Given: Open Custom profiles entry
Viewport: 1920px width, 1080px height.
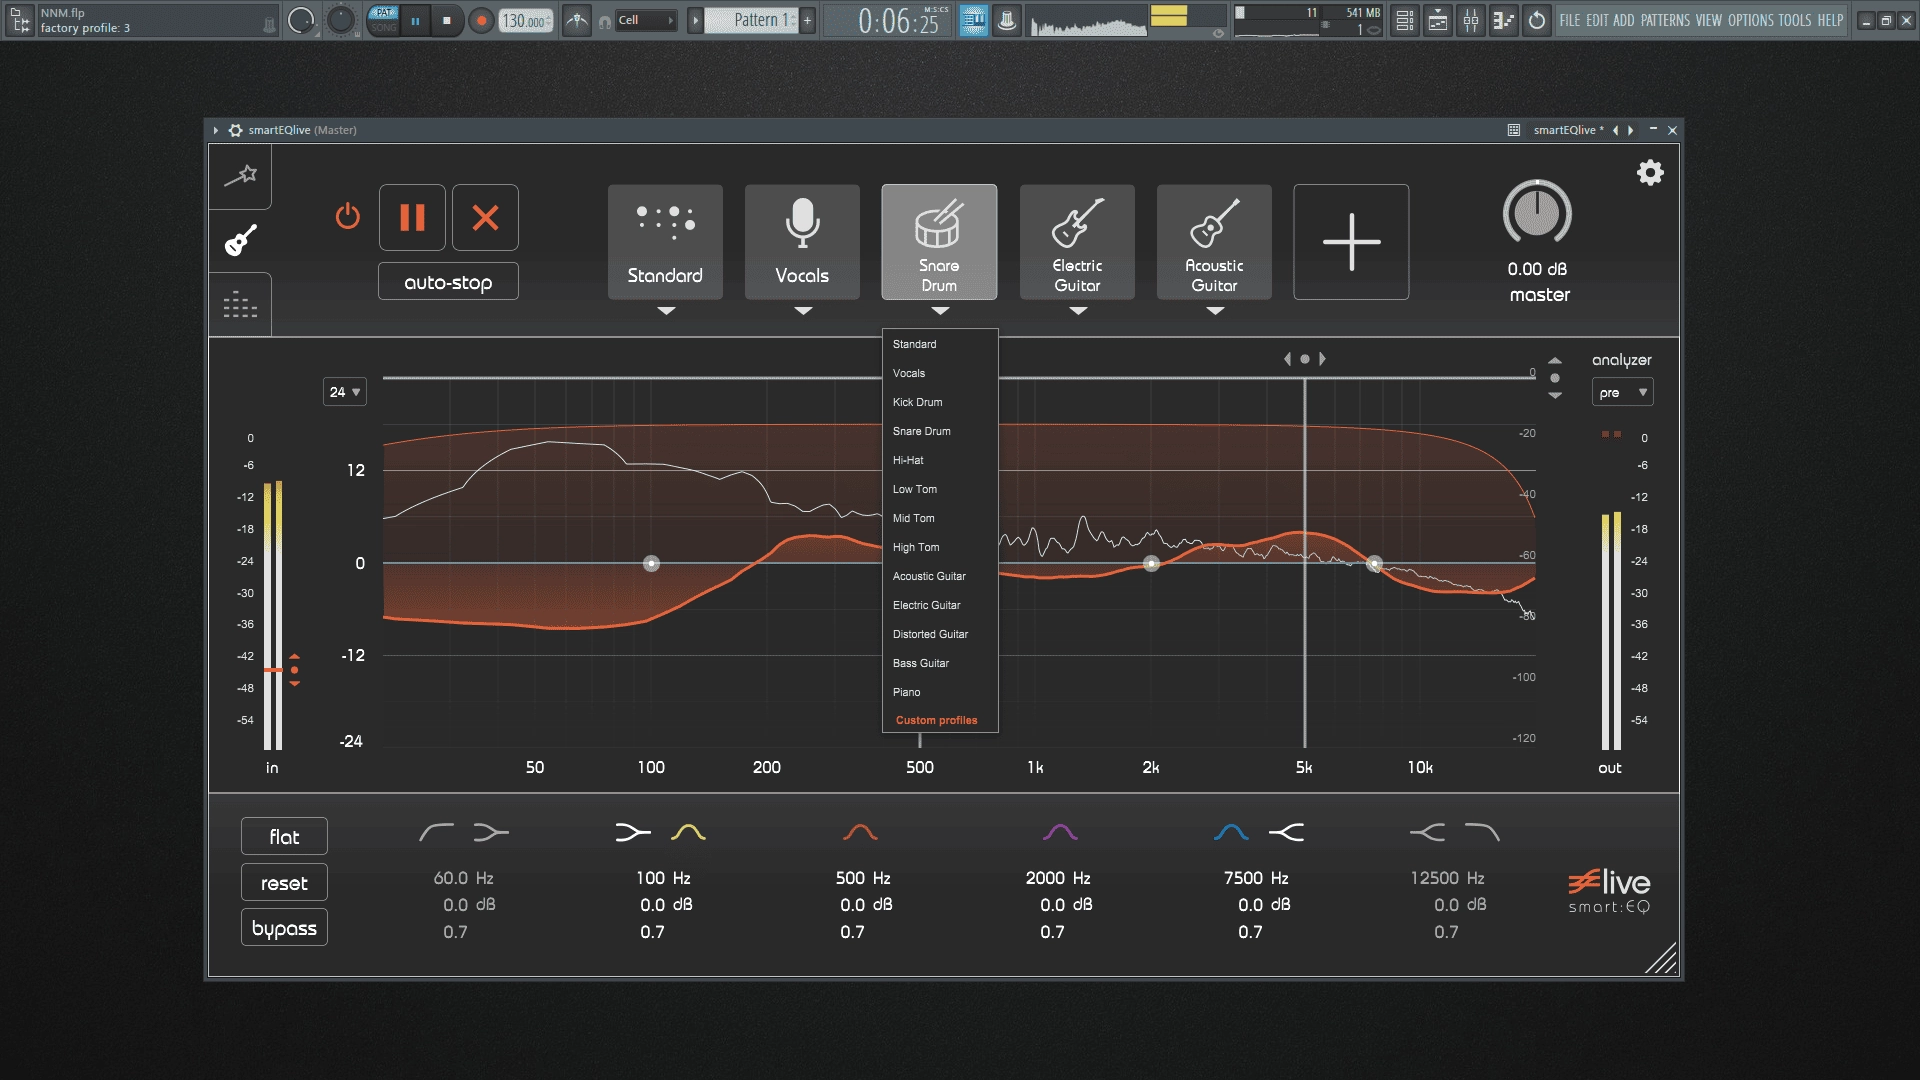Looking at the screenshot, I should pos(940,720).
